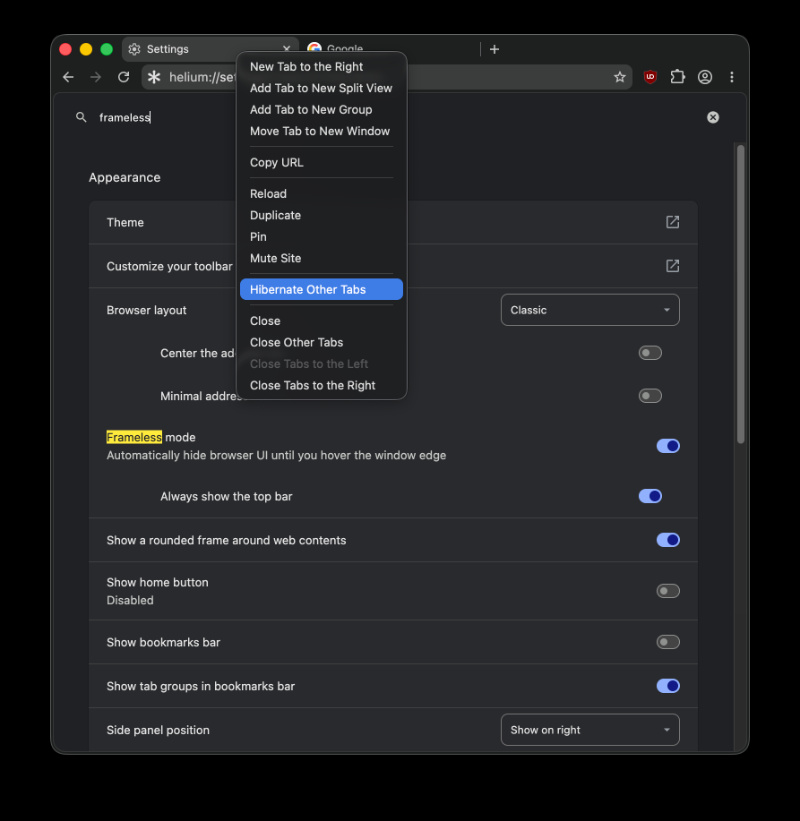The height and width of the screenshot is (821, 800).
Task: Click the highlighted Frameless word
Action: click(x=134, y=437)
